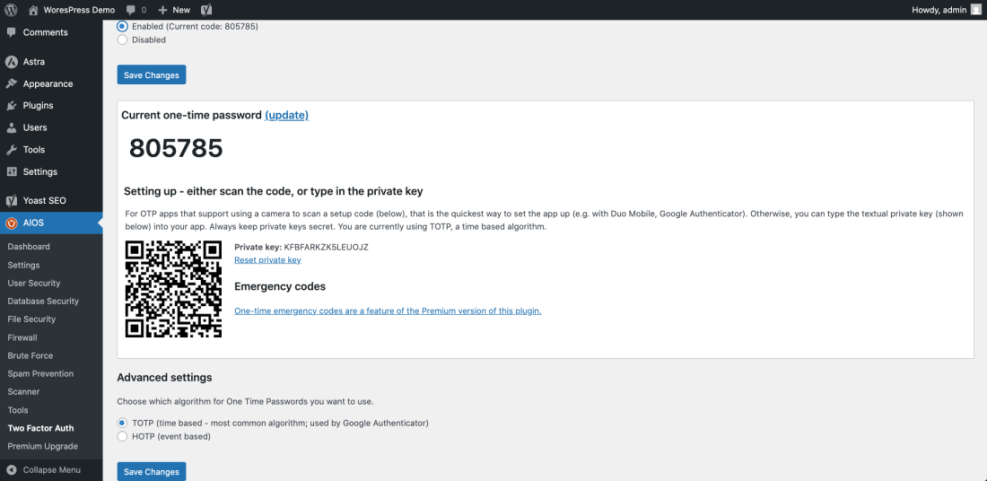Viewport: 987px width, 481px height.
Task: Open comments bubble in admin bar
Action: (130, 10)
